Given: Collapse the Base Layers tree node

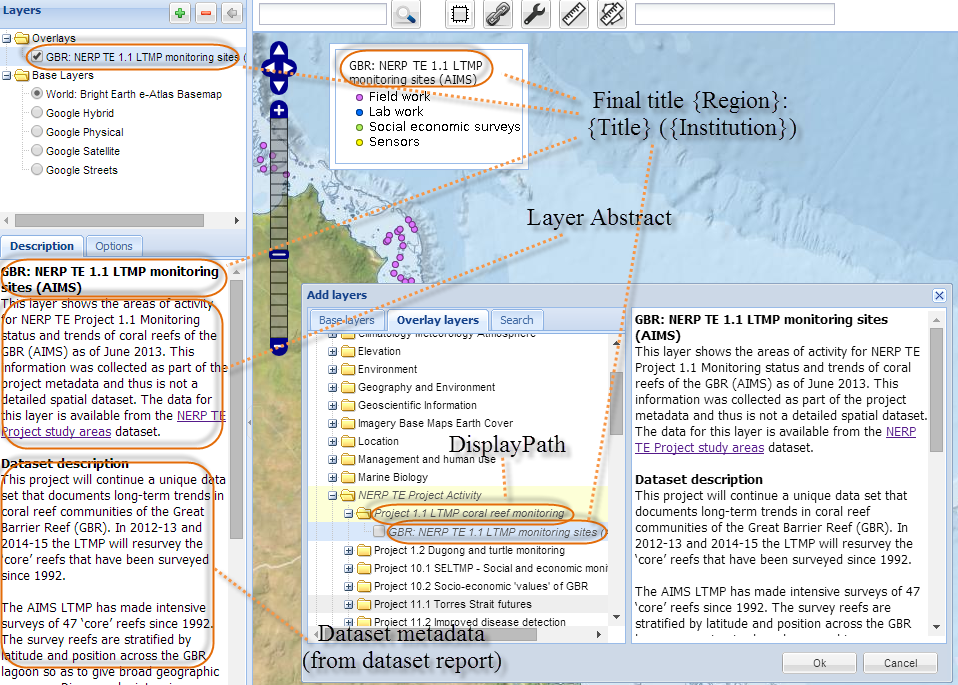Looking at the screenshot, I should (x=7, y=75).
